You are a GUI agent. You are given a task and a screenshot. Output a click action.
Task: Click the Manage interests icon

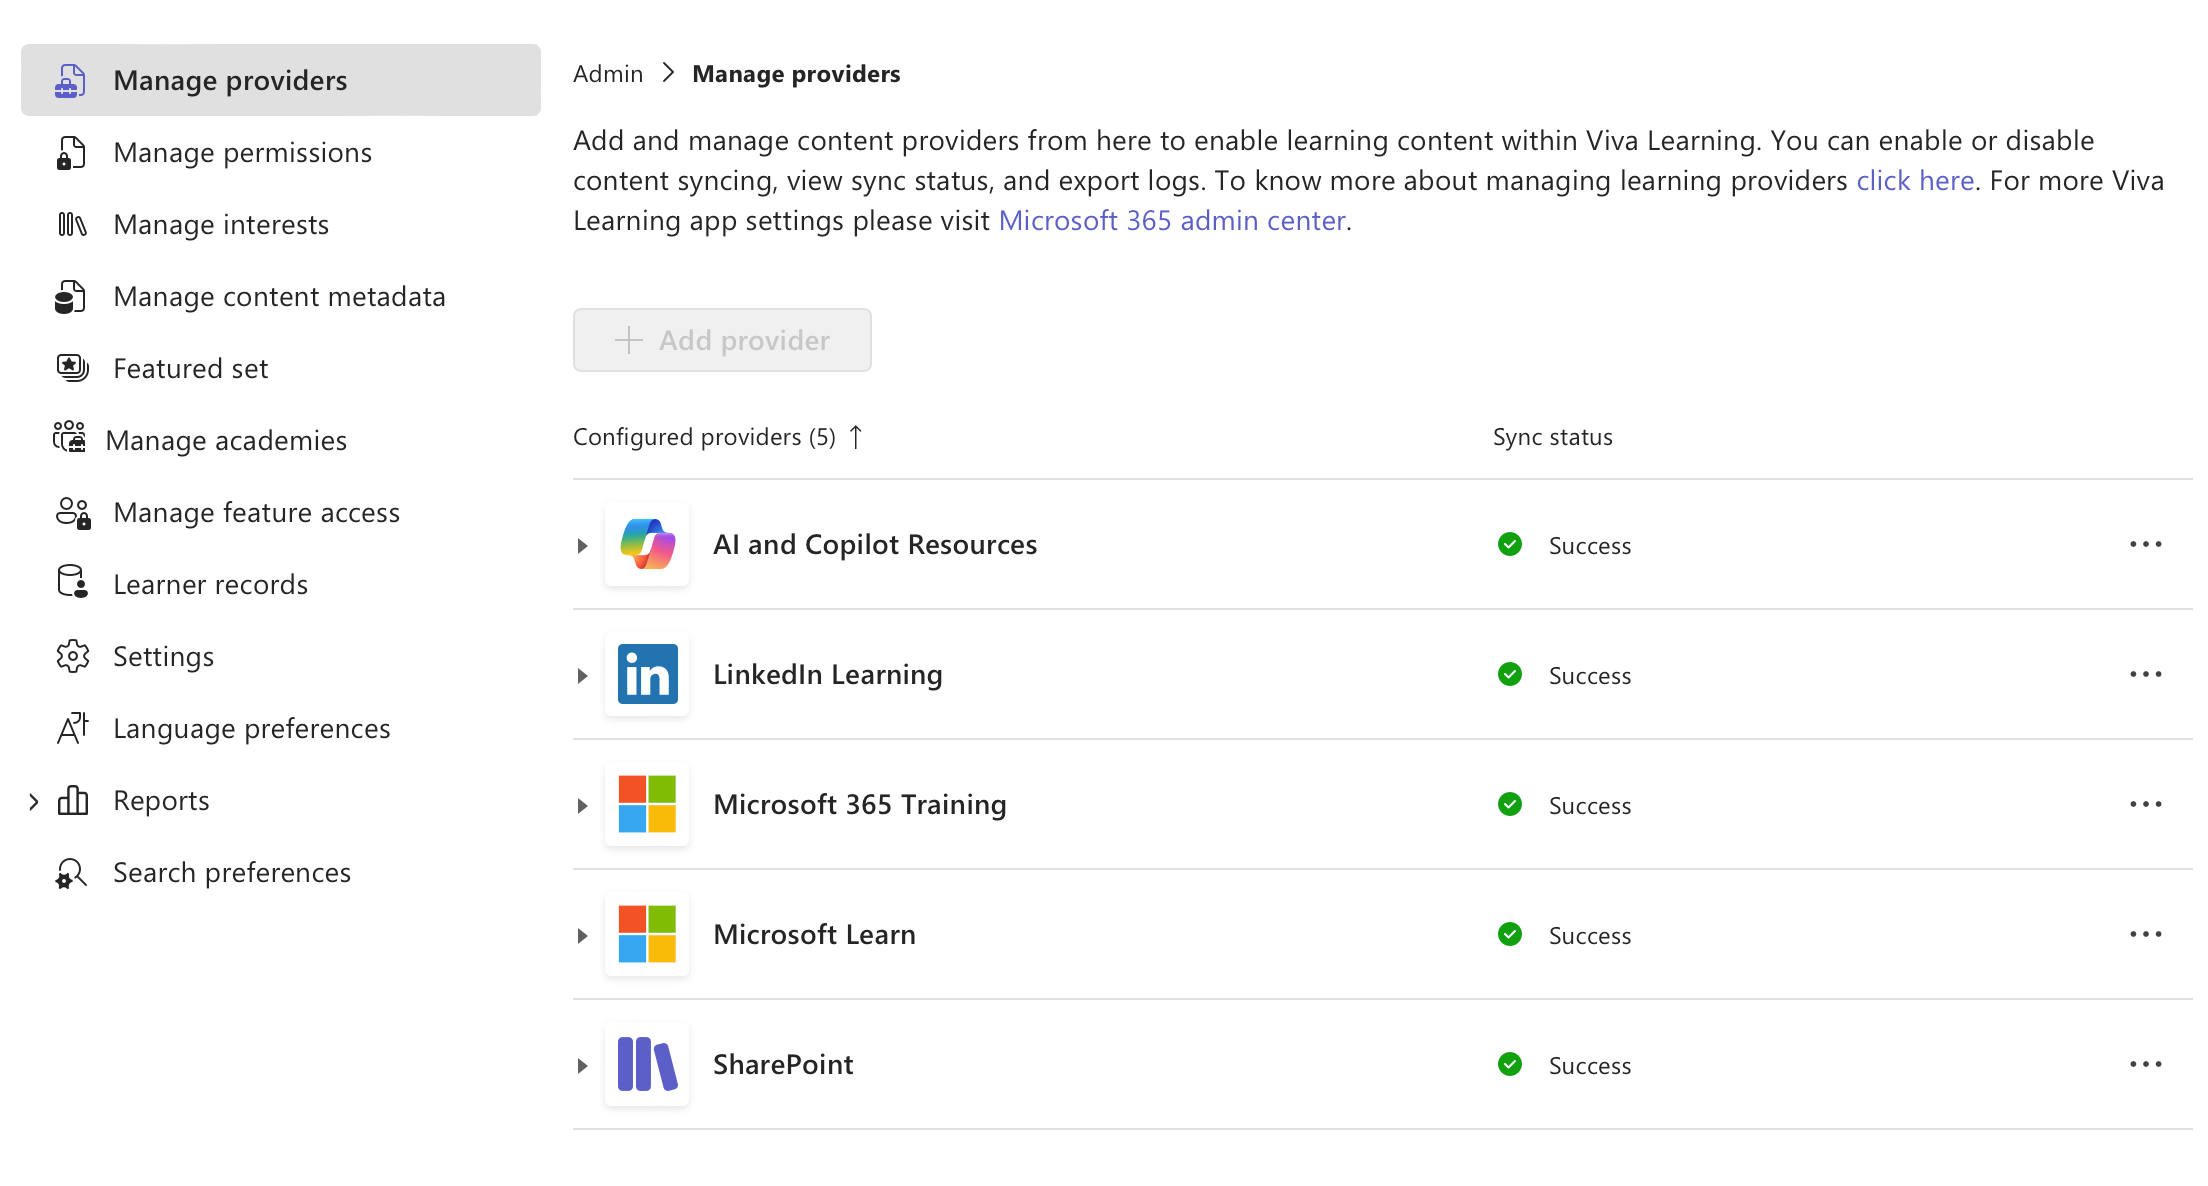tap(71, 224)
